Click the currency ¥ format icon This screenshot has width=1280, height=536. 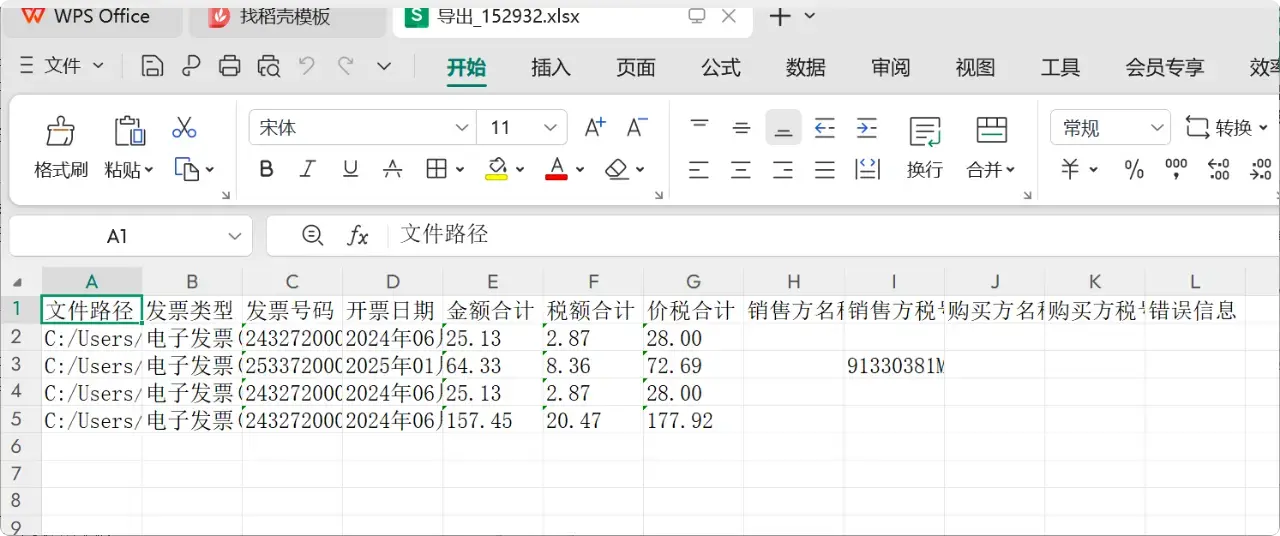click(1070, 169)
